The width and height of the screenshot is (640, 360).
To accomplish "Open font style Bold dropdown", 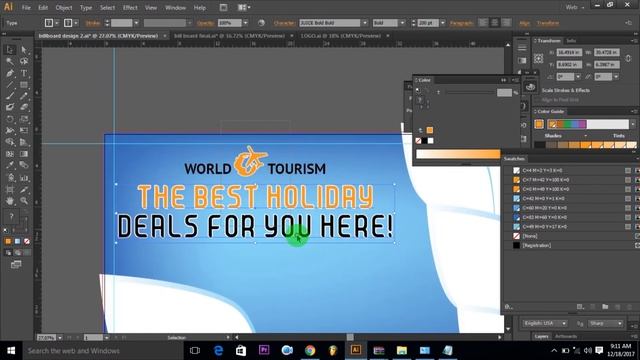I will (402, 23).
